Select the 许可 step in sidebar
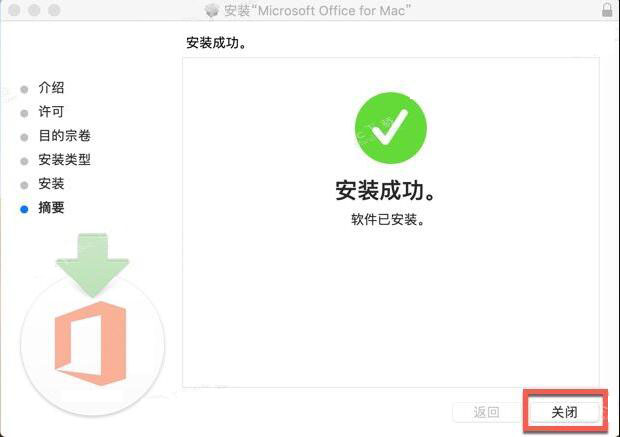Screen dimensions: 620x437 [x=51, y=112]
